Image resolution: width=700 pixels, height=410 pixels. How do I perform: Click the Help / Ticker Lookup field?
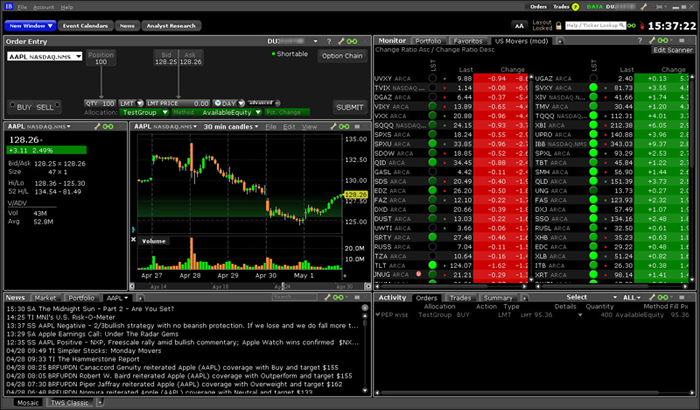point(595,26)
